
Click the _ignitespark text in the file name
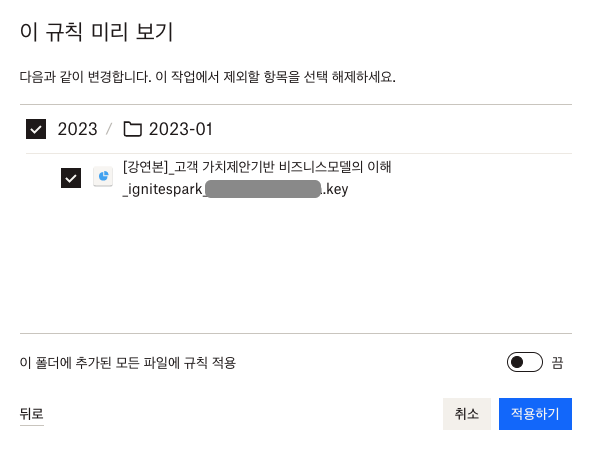tap(163, 189)
